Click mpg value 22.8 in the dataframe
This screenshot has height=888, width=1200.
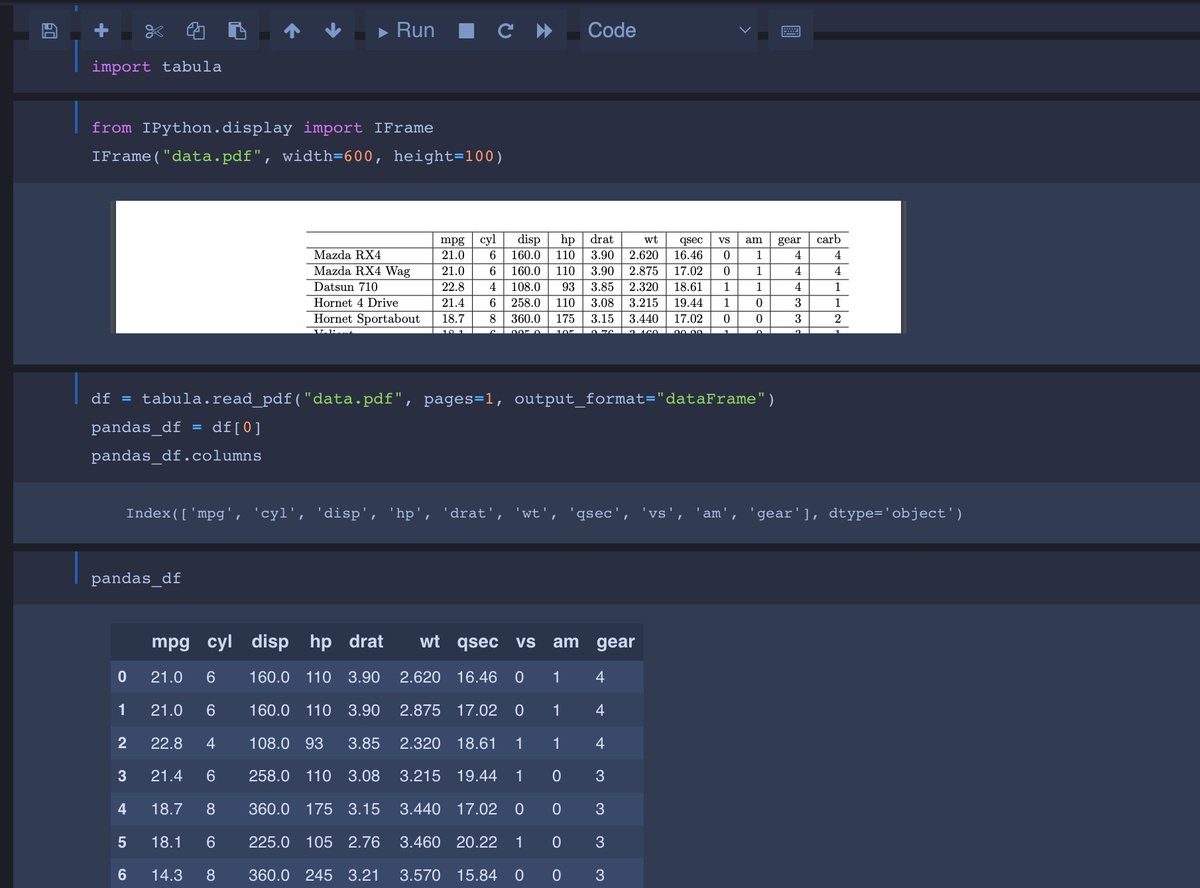click(166, 743)
